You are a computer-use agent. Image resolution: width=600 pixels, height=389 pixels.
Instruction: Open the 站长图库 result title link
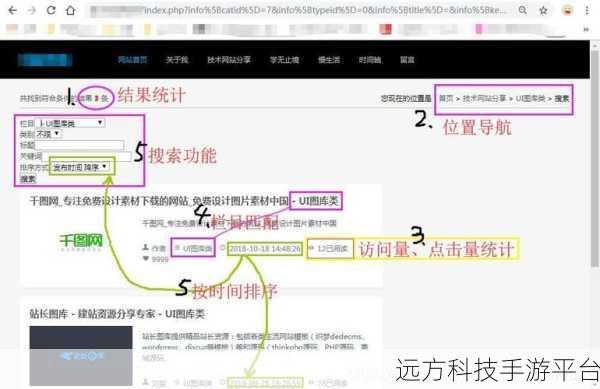[x=117, y=314]
